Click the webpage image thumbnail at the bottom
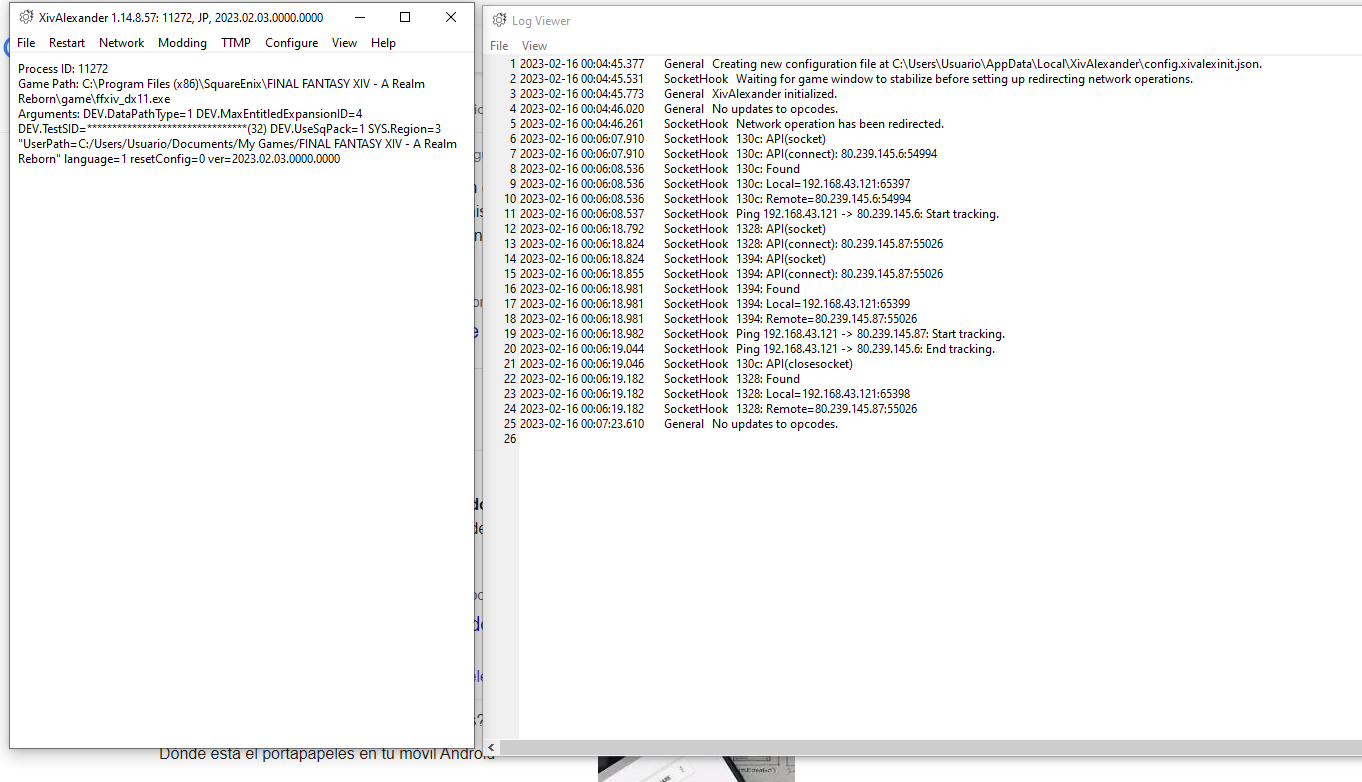 click(695, 770)
